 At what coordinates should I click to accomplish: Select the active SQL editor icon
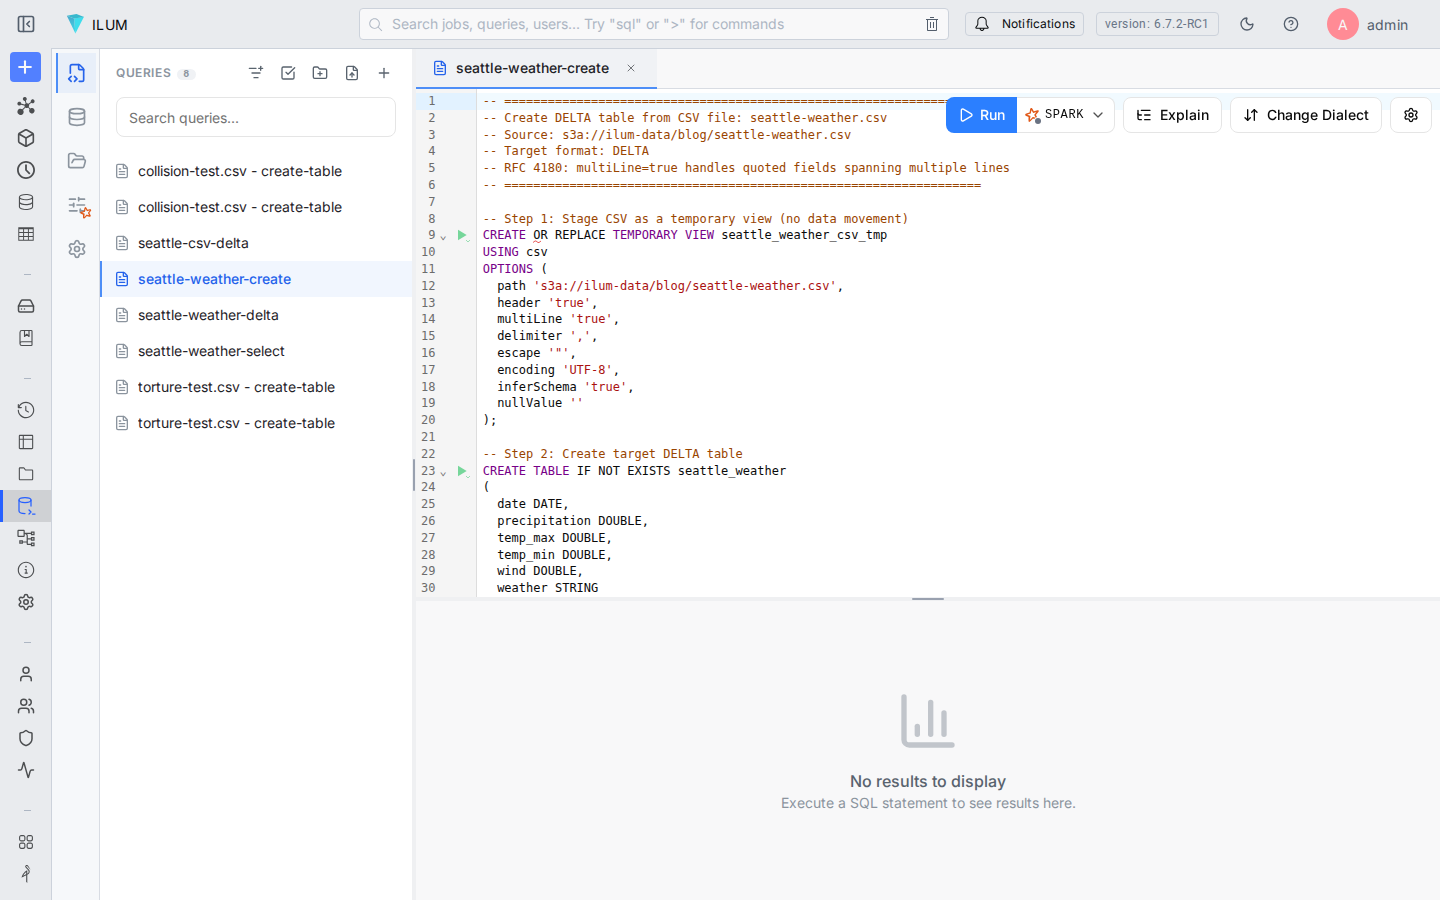coord(26,506)
